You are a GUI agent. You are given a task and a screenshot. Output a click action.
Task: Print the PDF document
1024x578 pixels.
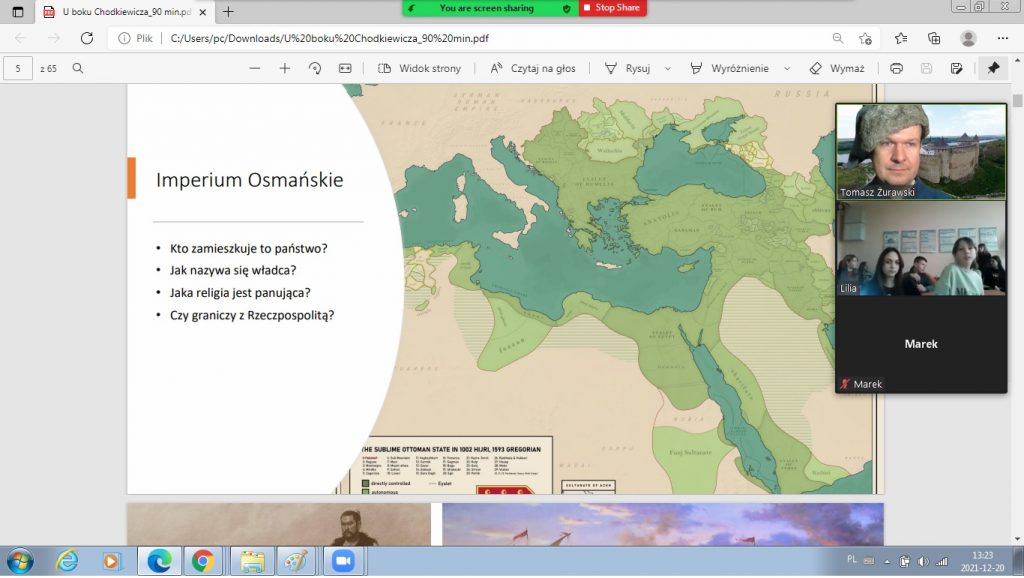click(x=896, y=68)
